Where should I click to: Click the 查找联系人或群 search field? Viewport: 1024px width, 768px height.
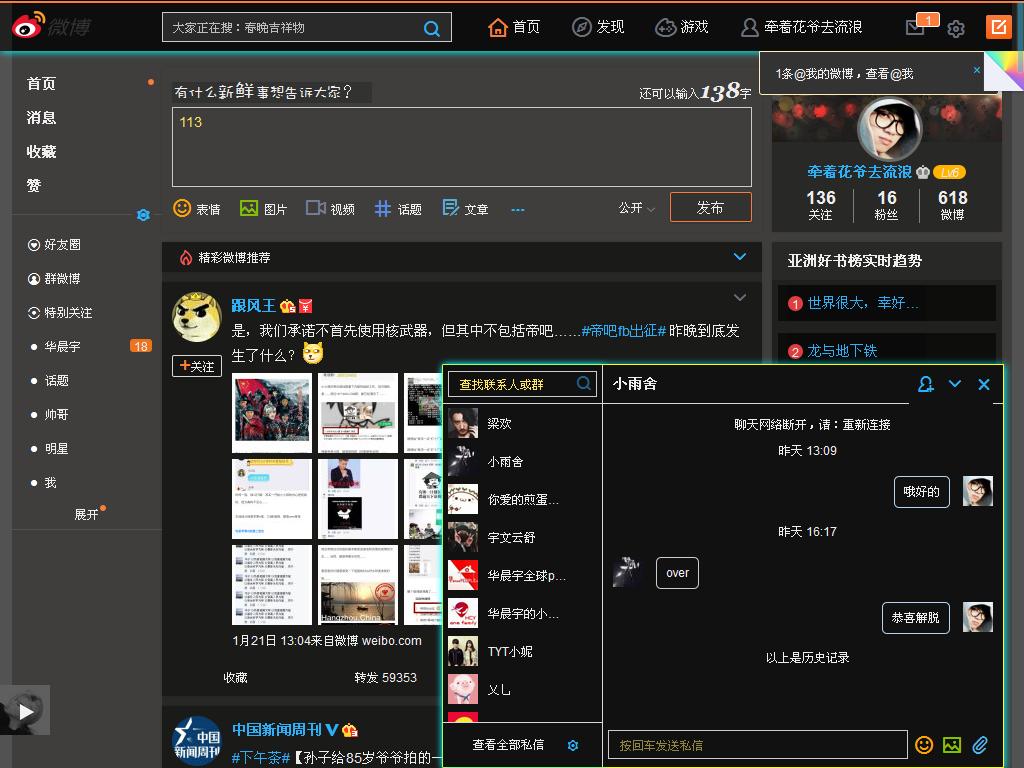click(522, 384)
